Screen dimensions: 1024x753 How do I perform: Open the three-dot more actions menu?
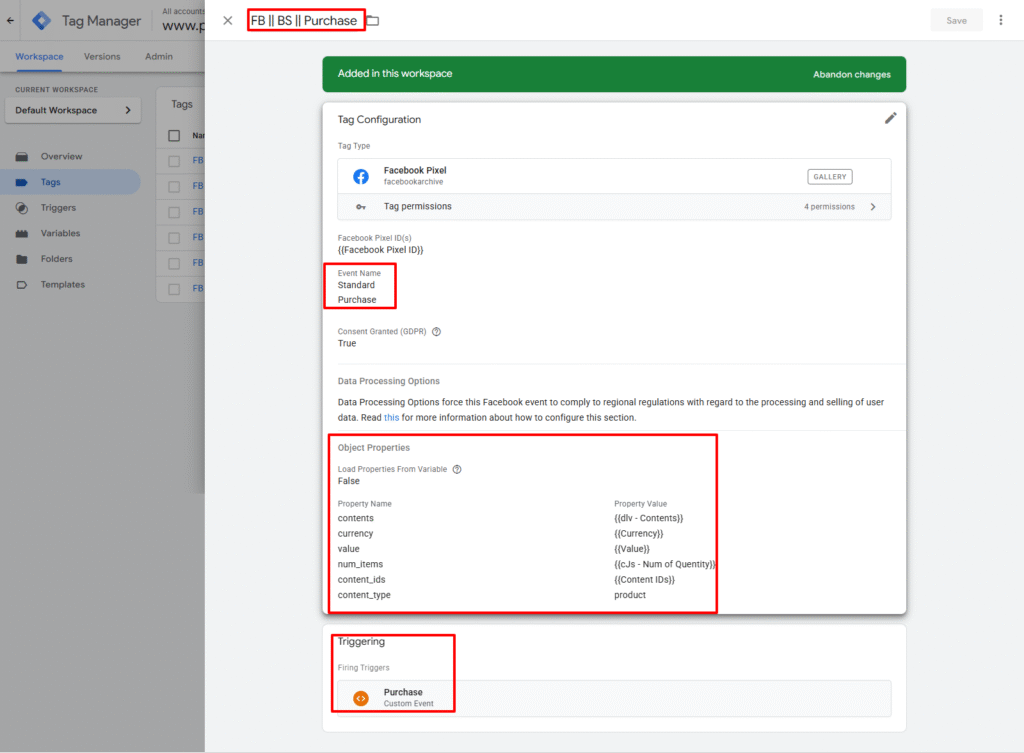(x=1000, y=20)
